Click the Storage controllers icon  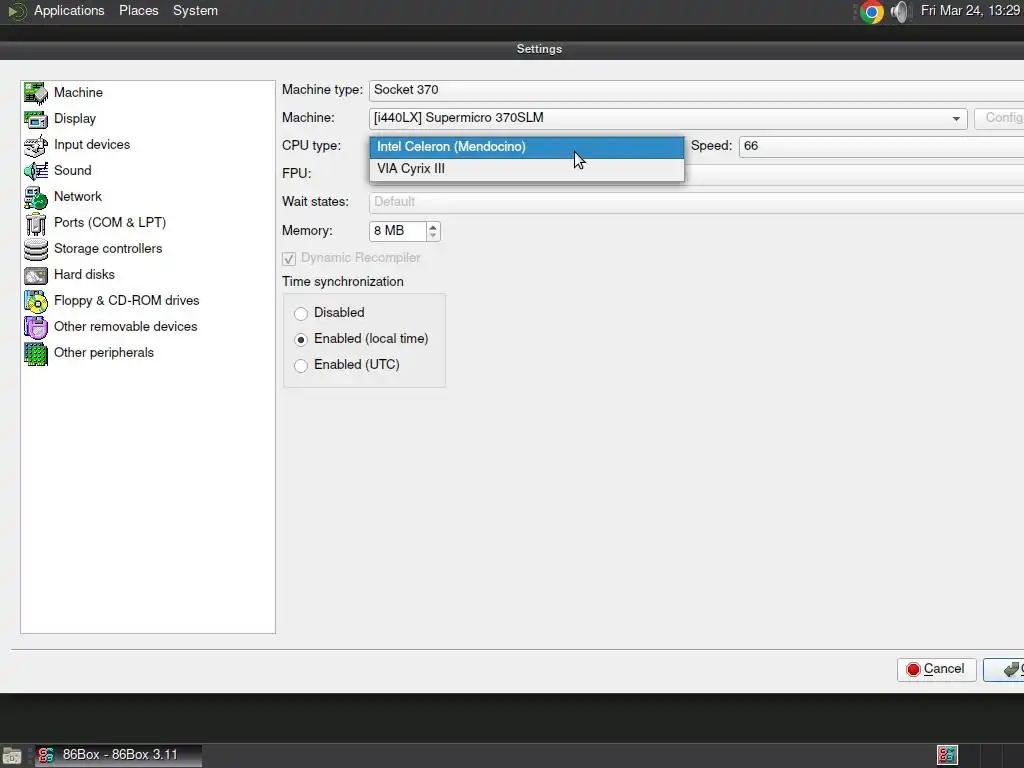pos(36,249)
